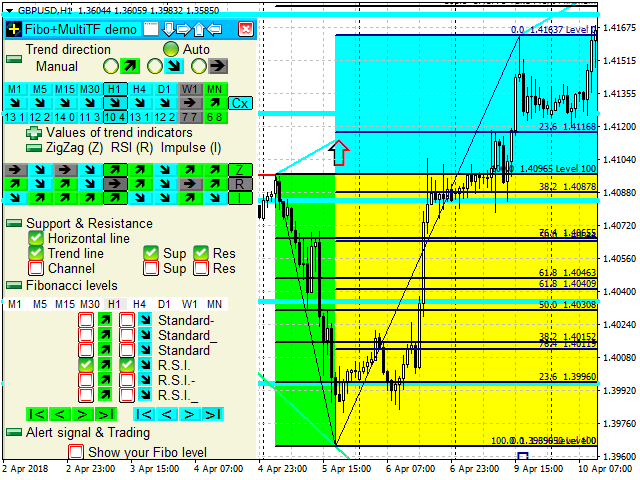Expand Values of trend indicators
The height and width of the screenshot is (480, 640).
click(x=33, y=133)
